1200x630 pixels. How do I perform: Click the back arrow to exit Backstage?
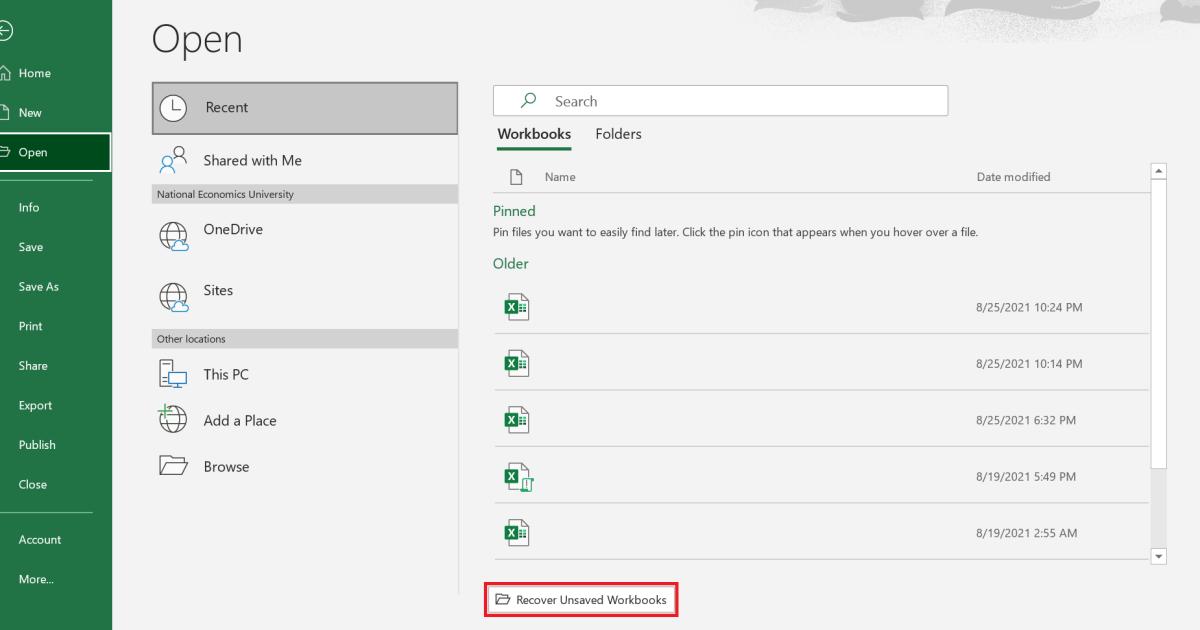pos(6,32)
